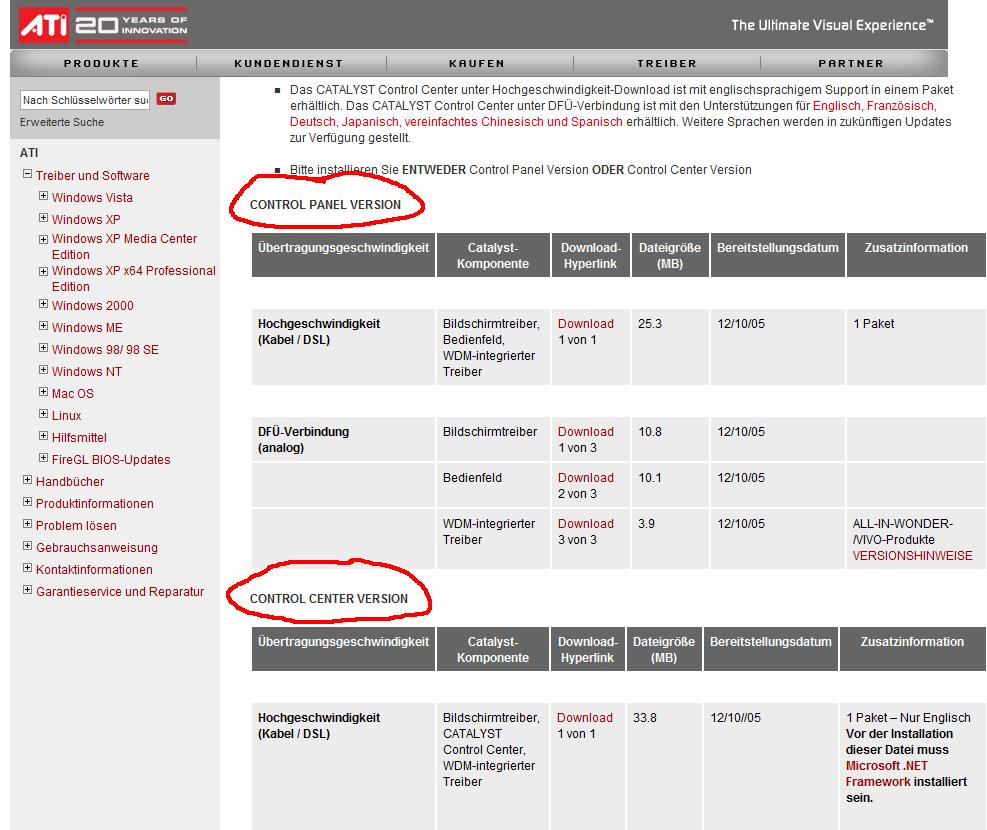The image size is (987, 830).
Task: Open the TREIBER menu
Action: coord(667,64)
